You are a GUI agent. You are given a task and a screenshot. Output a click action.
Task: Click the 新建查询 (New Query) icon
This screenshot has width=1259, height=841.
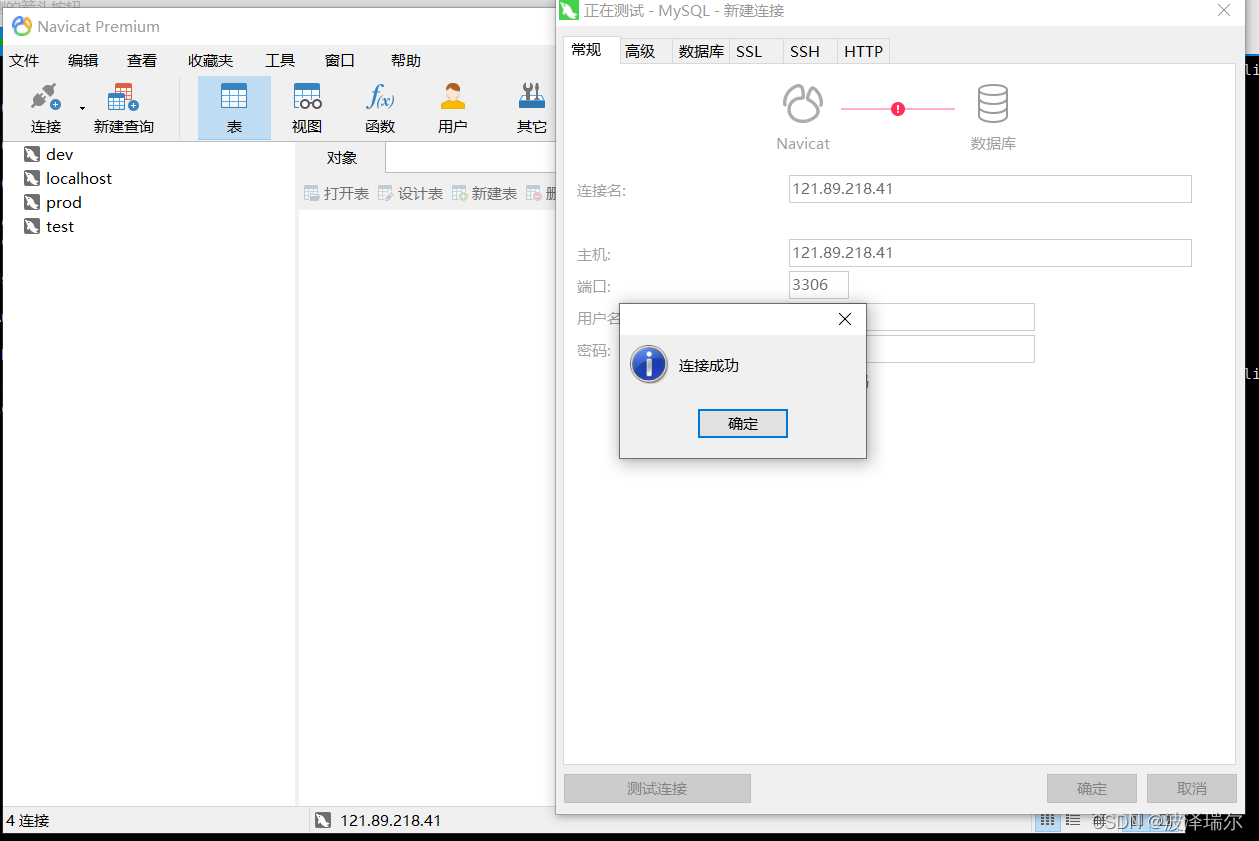pos(123,108)
